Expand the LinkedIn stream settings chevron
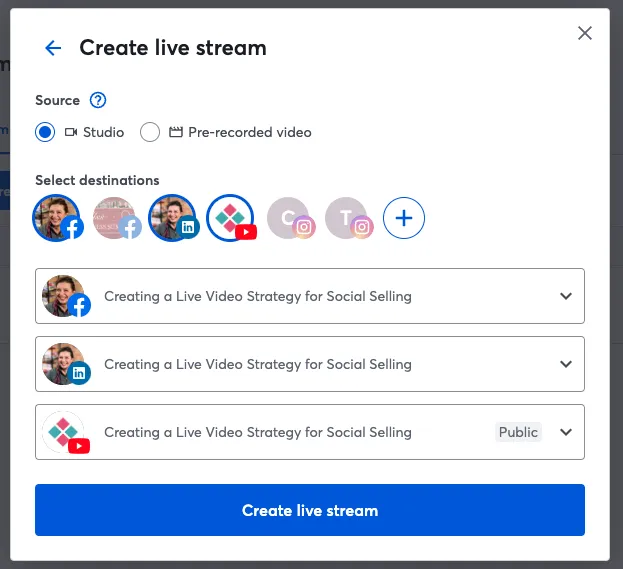 tap(566, 364)
